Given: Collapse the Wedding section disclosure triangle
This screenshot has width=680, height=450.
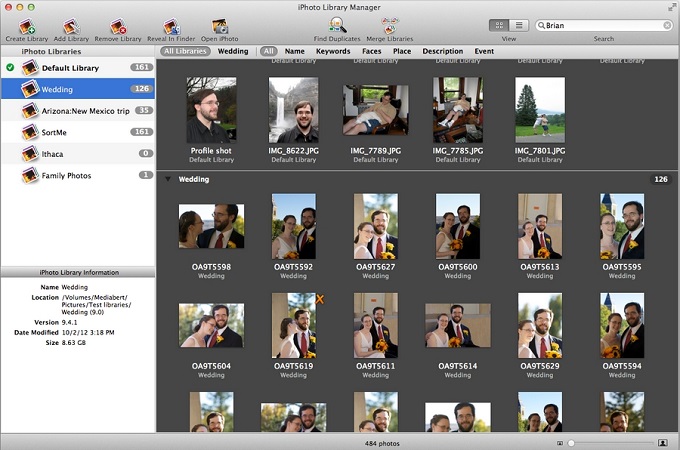Looking at the screenshot, I should coord(167,179).
